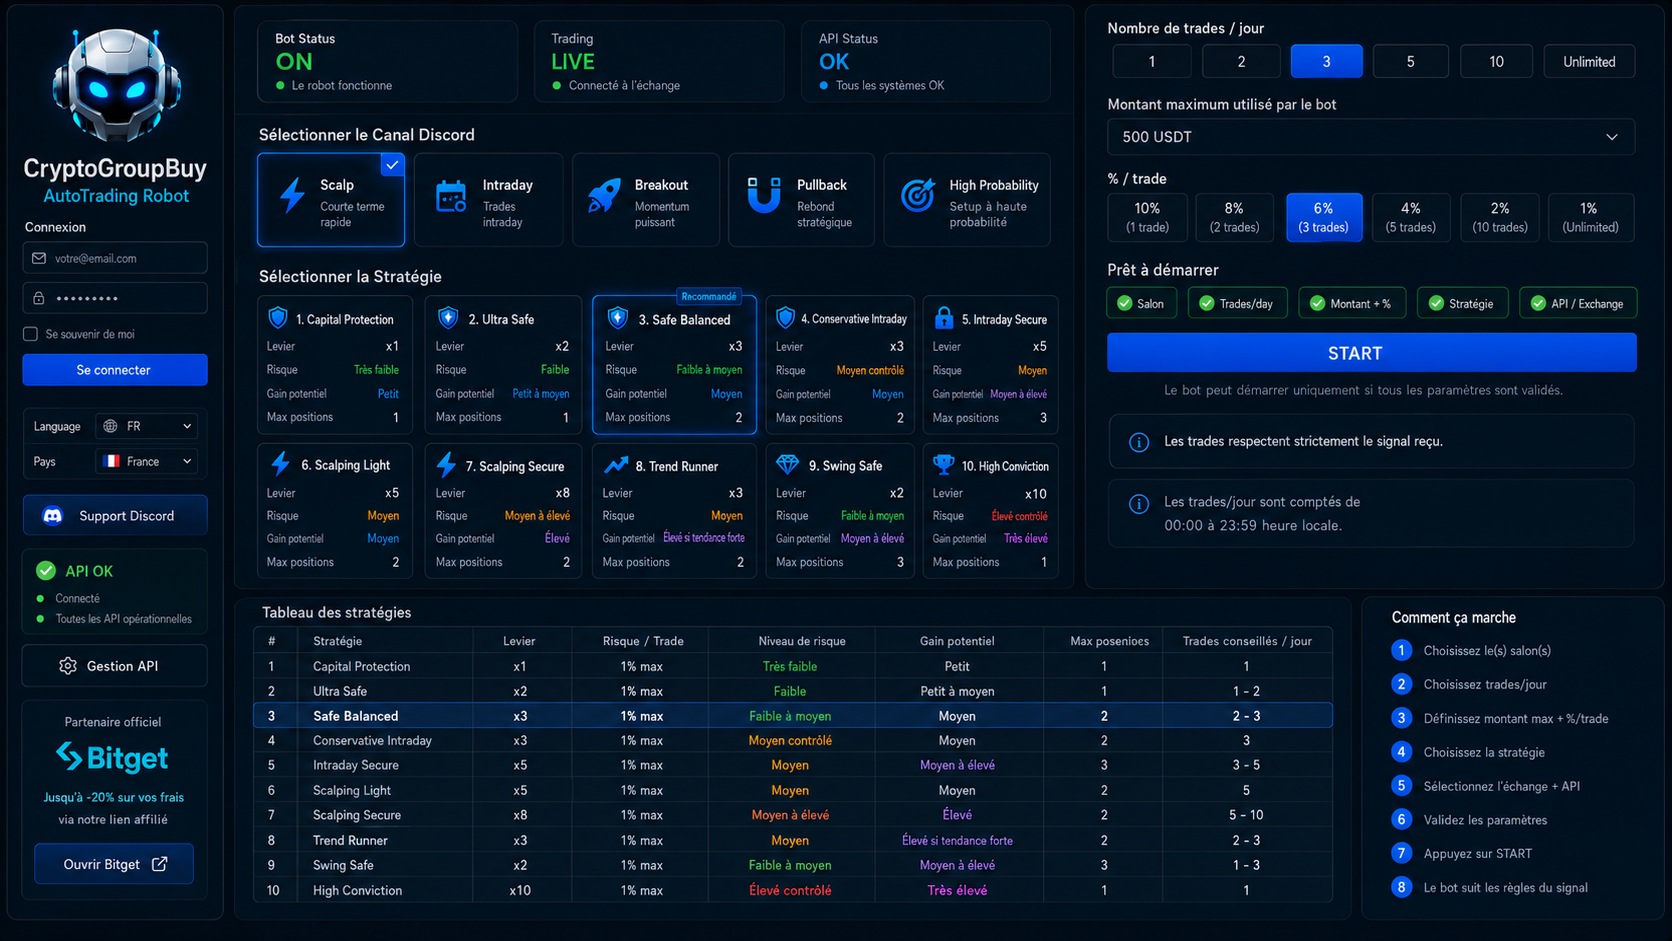Click the info icon beside trades/jour note

(x=1139, y=503)
